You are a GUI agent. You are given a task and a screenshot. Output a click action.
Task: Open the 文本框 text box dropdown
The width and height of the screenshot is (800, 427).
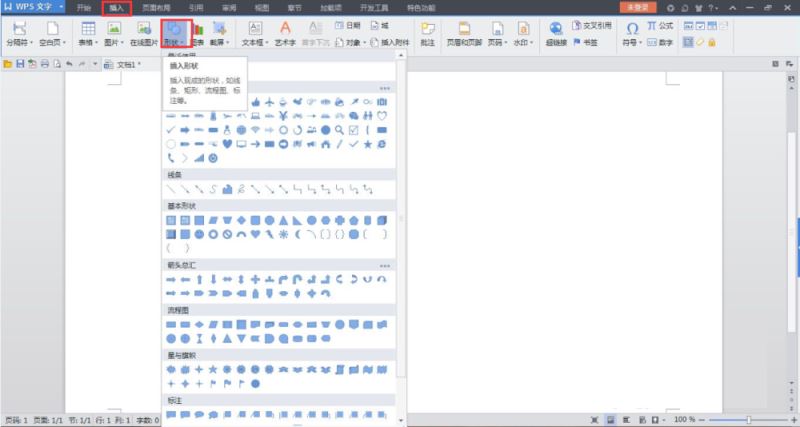255,34
